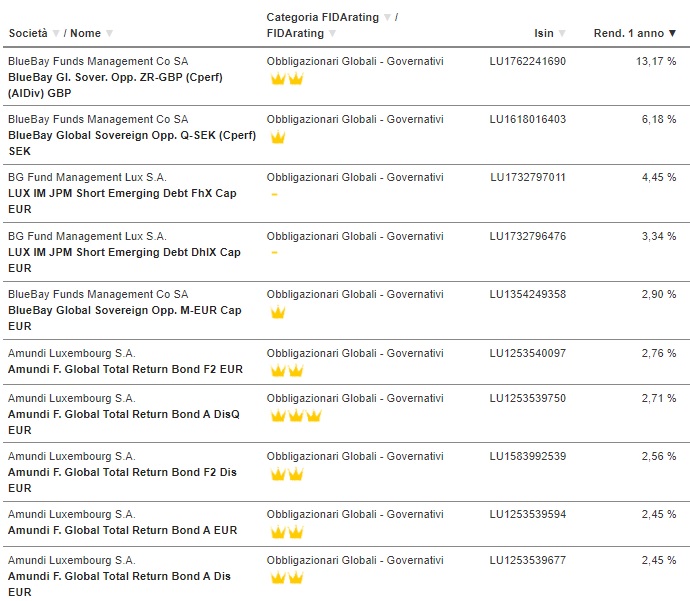This screenshot has height=601, width=690.
Task: Sort by Nome column arrow
Action: (x=109, y=33)
